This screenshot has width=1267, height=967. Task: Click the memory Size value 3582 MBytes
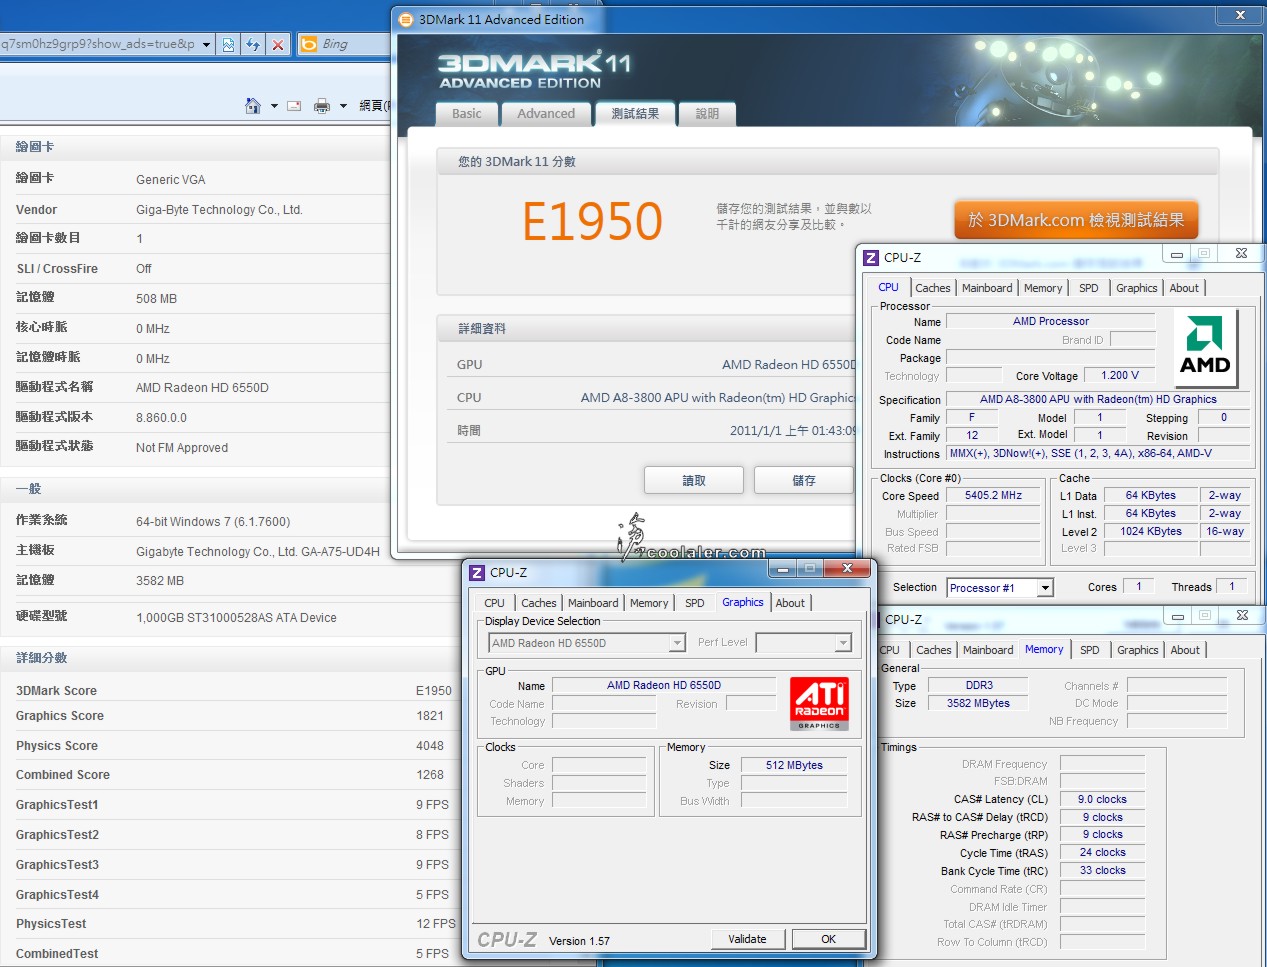pos(978,704)
